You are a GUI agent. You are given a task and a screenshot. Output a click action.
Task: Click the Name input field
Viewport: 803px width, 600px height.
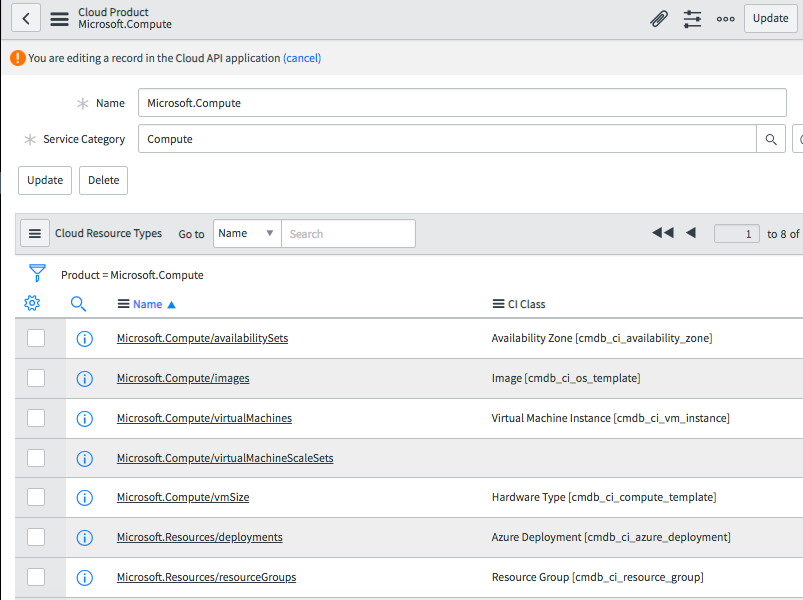tap(462, 103)
